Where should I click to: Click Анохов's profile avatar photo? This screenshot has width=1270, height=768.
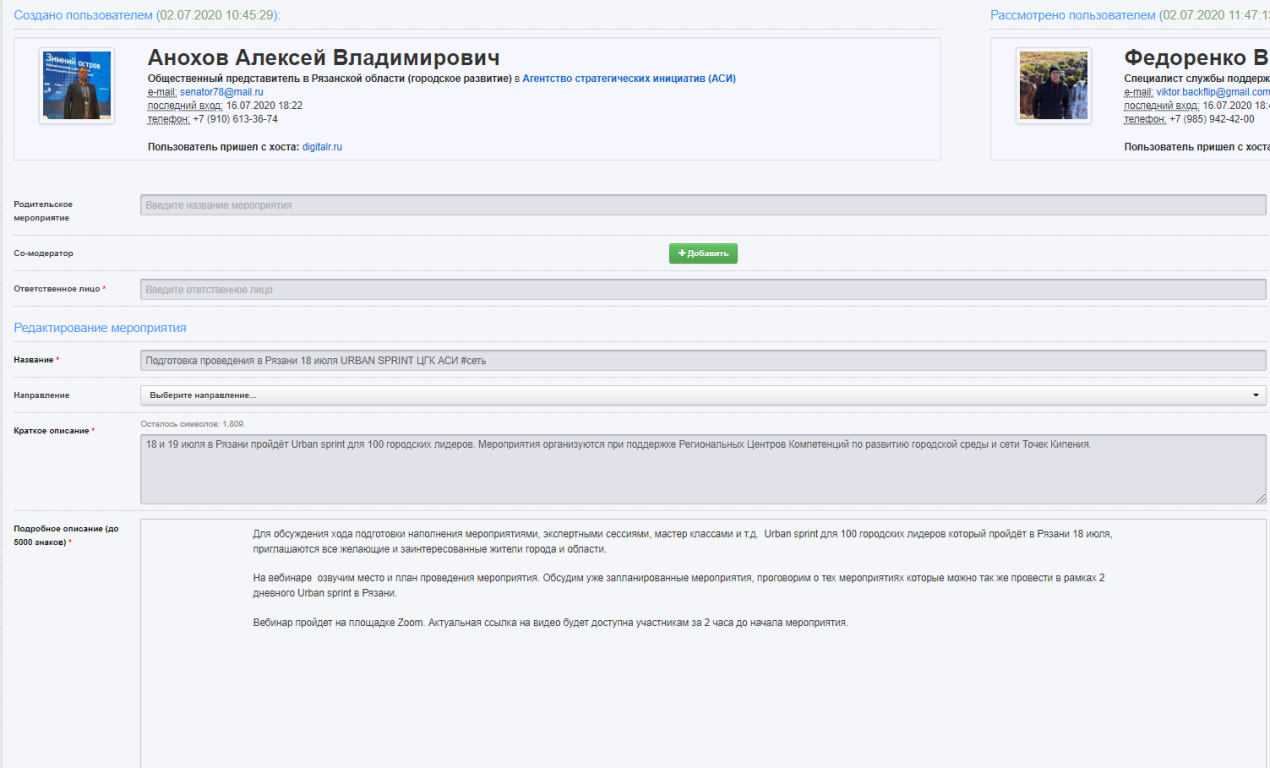[76, 85]
